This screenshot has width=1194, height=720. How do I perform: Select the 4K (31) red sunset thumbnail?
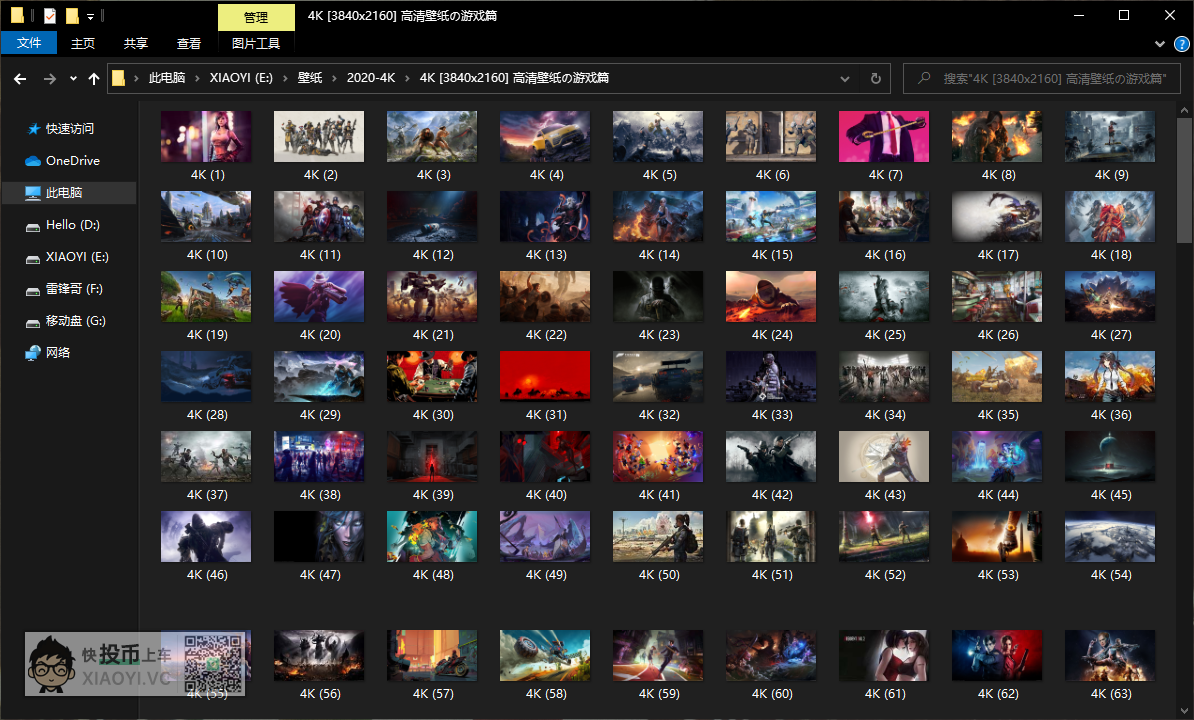545,377
